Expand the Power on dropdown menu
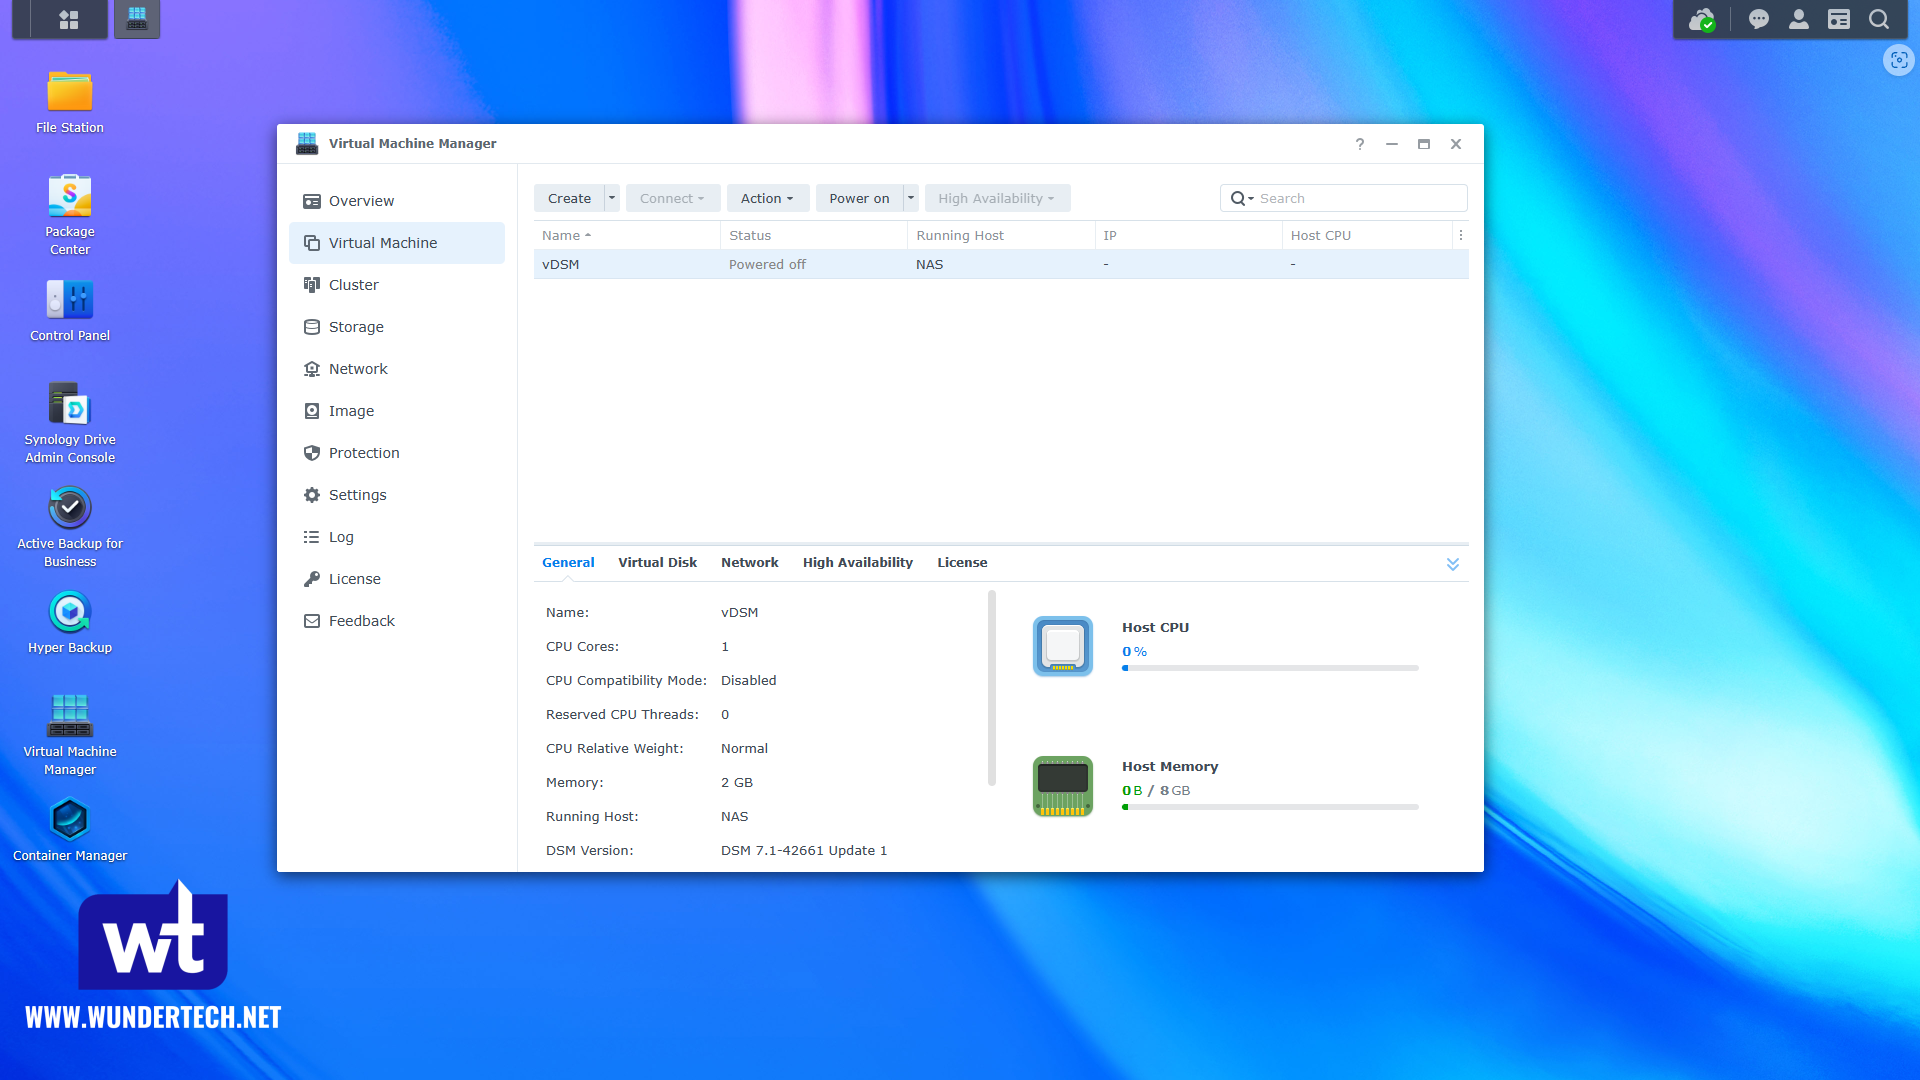Image resolution: width=1920 pixels, height=1080 pixels. [911, 198]
